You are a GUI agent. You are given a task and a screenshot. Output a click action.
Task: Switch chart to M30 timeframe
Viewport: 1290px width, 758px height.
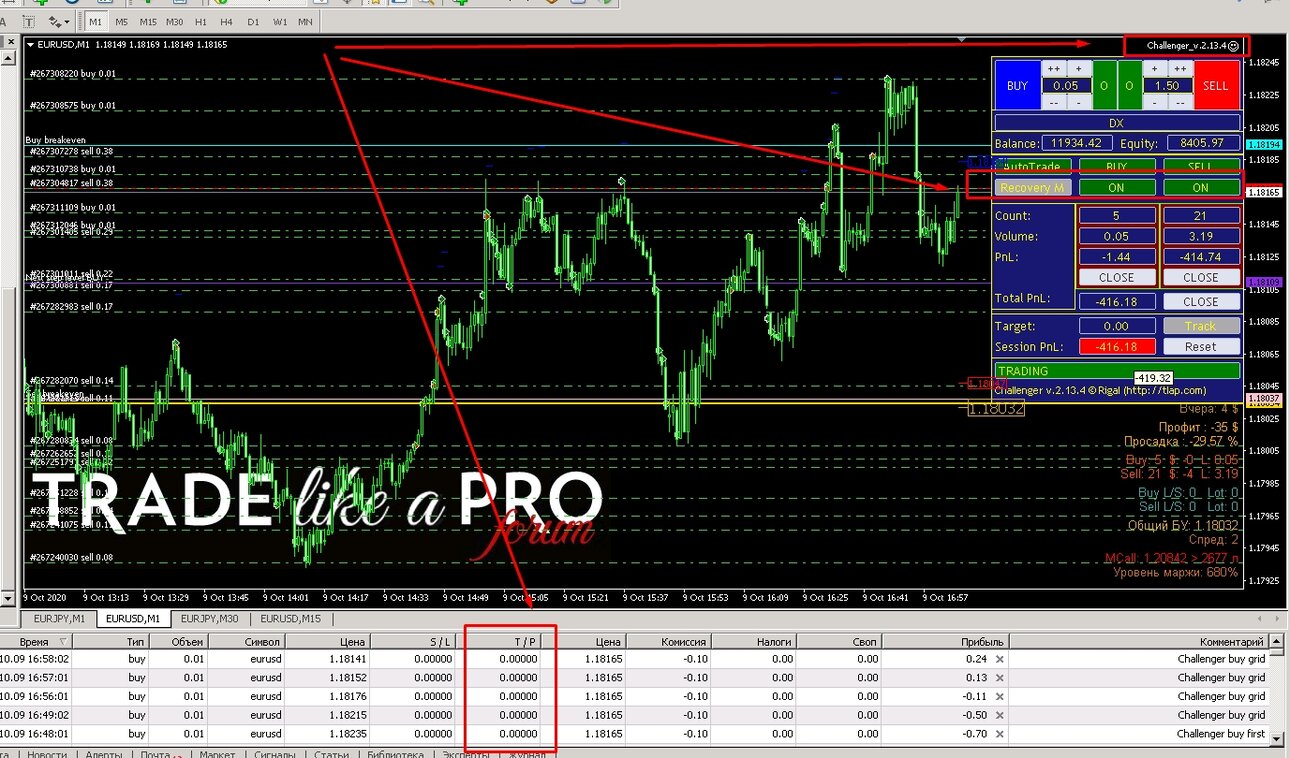click(175, 21)
